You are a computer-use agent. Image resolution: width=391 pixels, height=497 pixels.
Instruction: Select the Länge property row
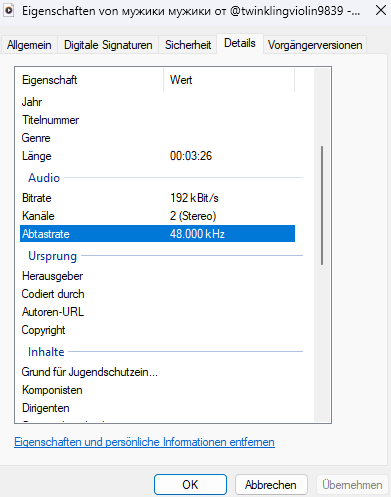tap(157, 156)
